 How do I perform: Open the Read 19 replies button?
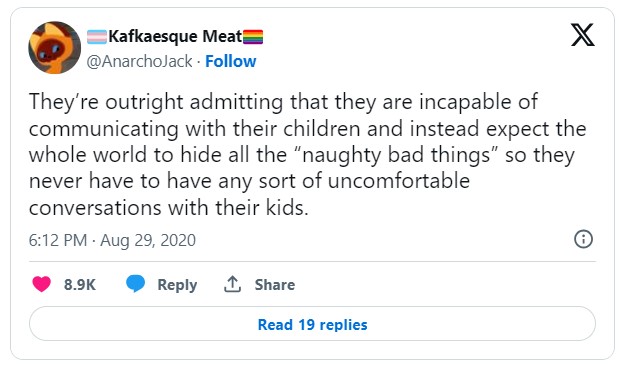[312, 324]
